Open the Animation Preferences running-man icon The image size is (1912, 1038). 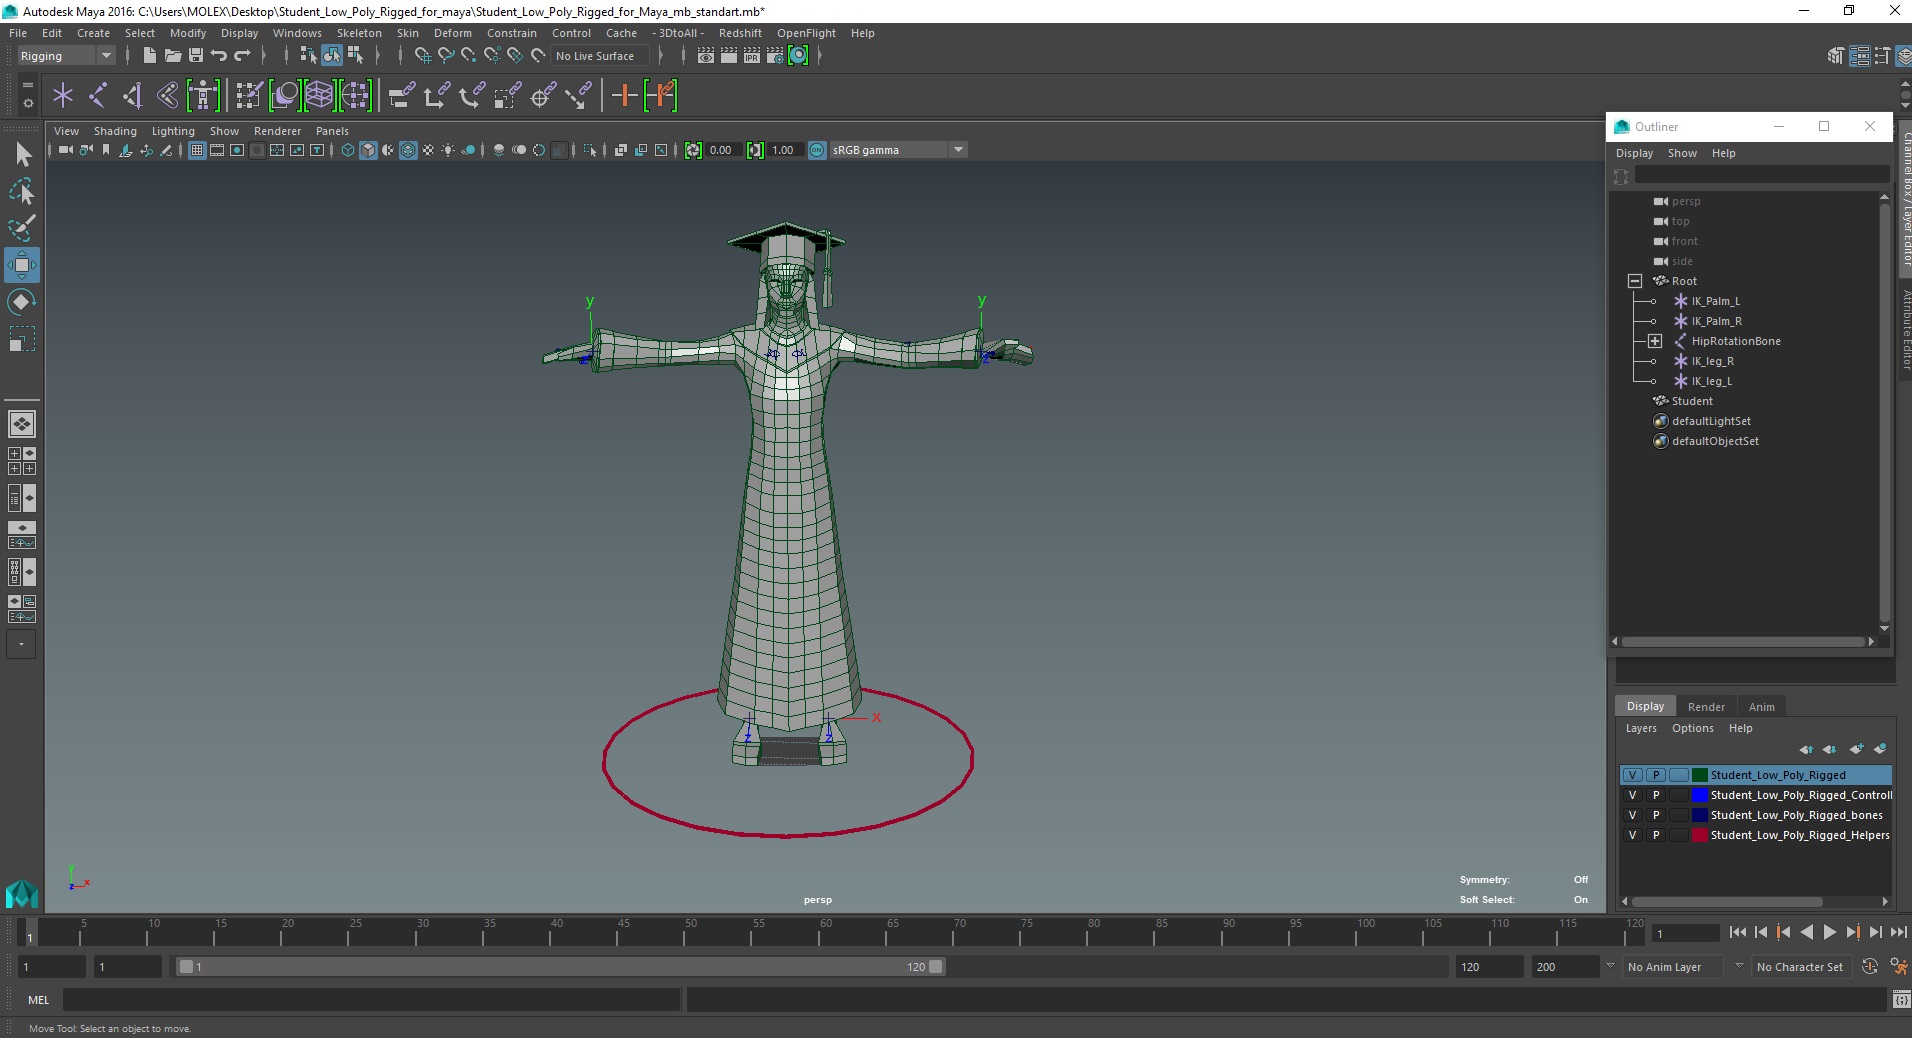tap(1898, 967)
